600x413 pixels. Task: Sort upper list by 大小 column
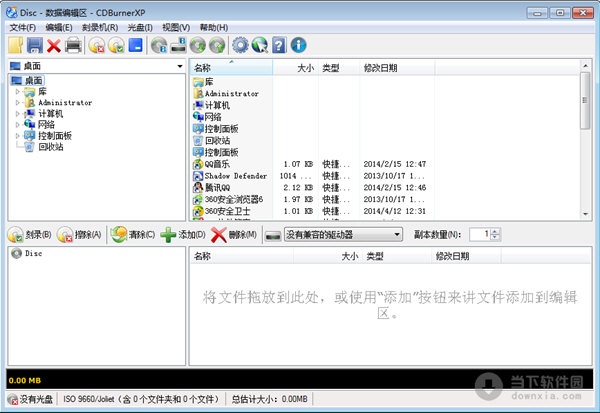click(x=295, y=68)
